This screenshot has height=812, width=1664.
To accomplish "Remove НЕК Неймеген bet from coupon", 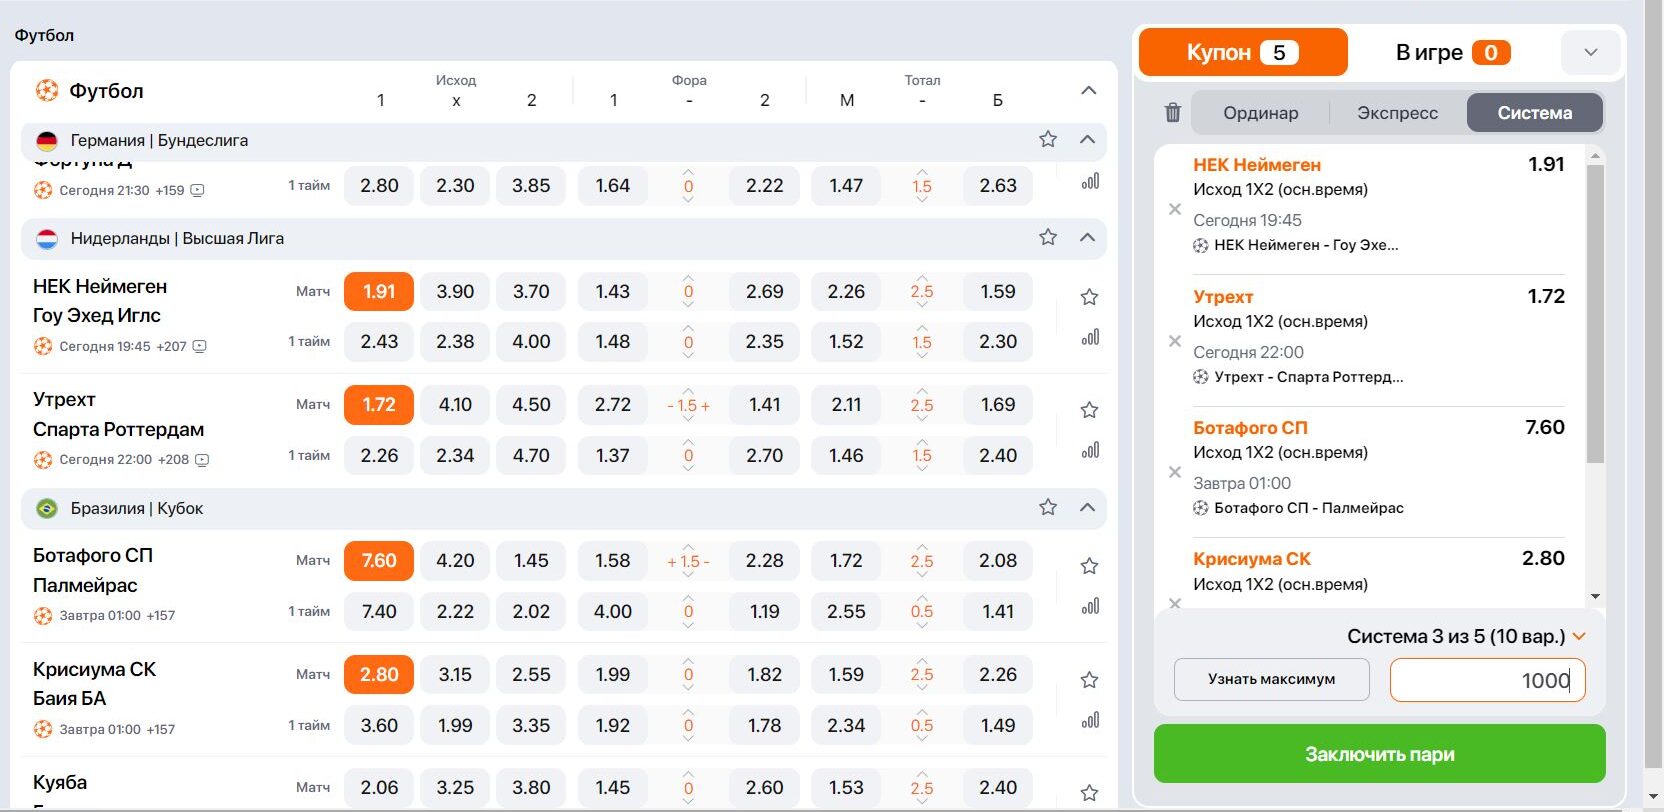I will pos(1175,209).
